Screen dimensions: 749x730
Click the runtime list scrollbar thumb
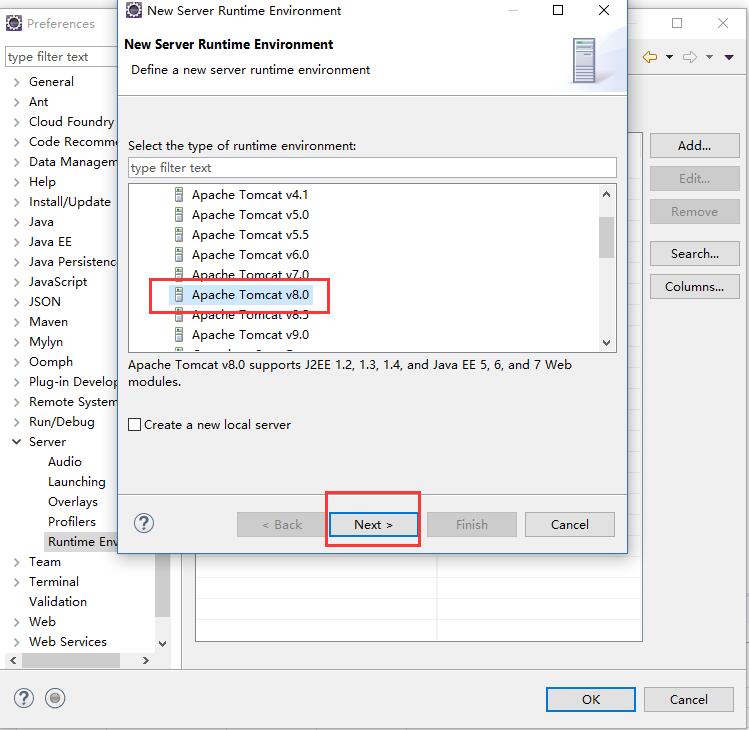click(607, 237)
